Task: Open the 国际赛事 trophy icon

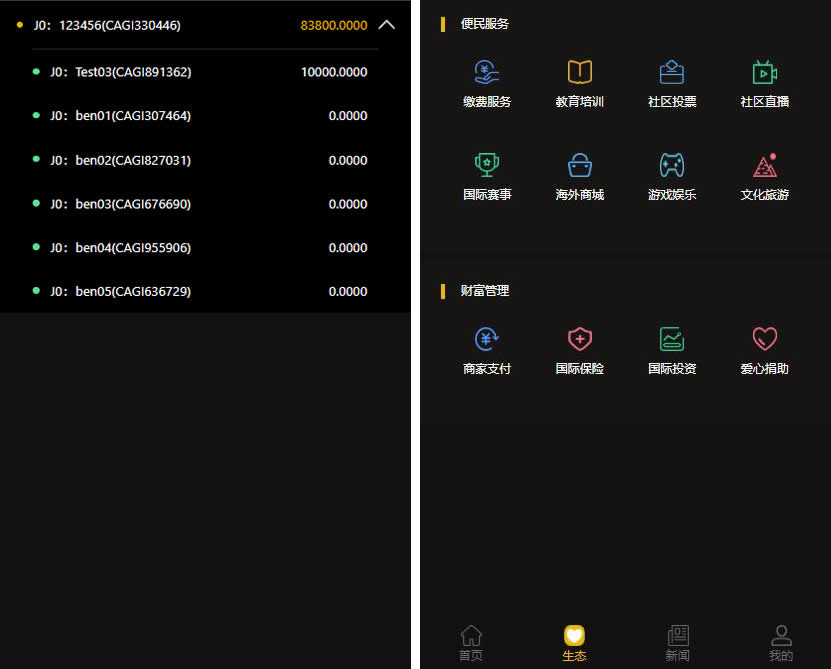Action: coord(487,166)
